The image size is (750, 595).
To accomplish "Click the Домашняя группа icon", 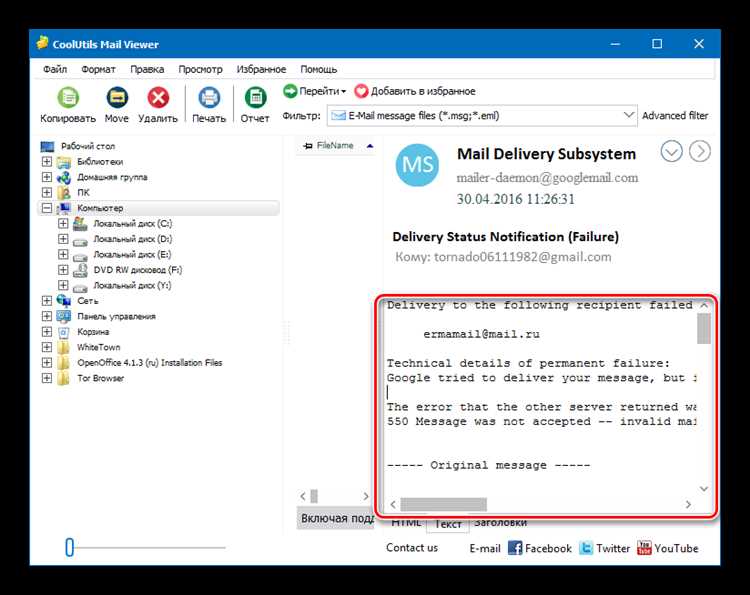I will 64,177.
